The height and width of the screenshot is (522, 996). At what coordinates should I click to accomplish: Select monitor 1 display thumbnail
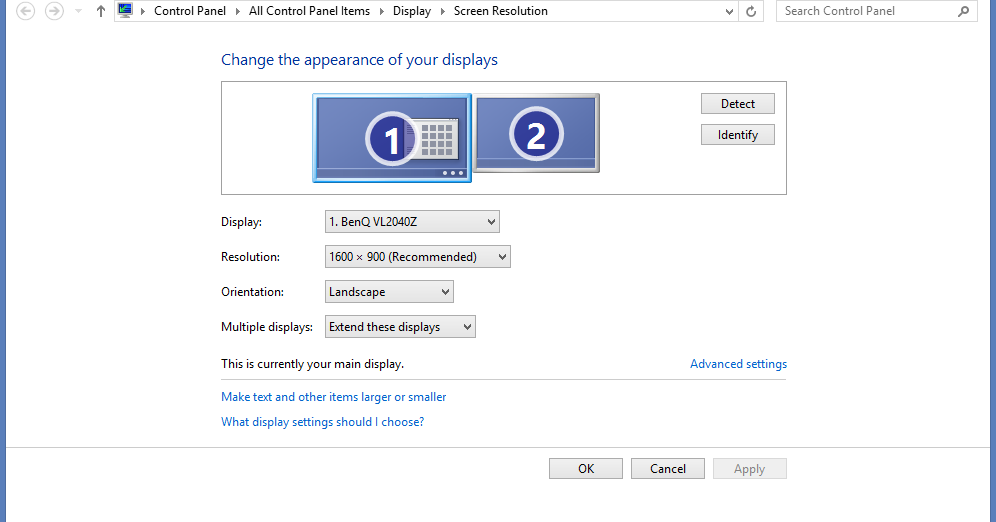pos(392,138)
